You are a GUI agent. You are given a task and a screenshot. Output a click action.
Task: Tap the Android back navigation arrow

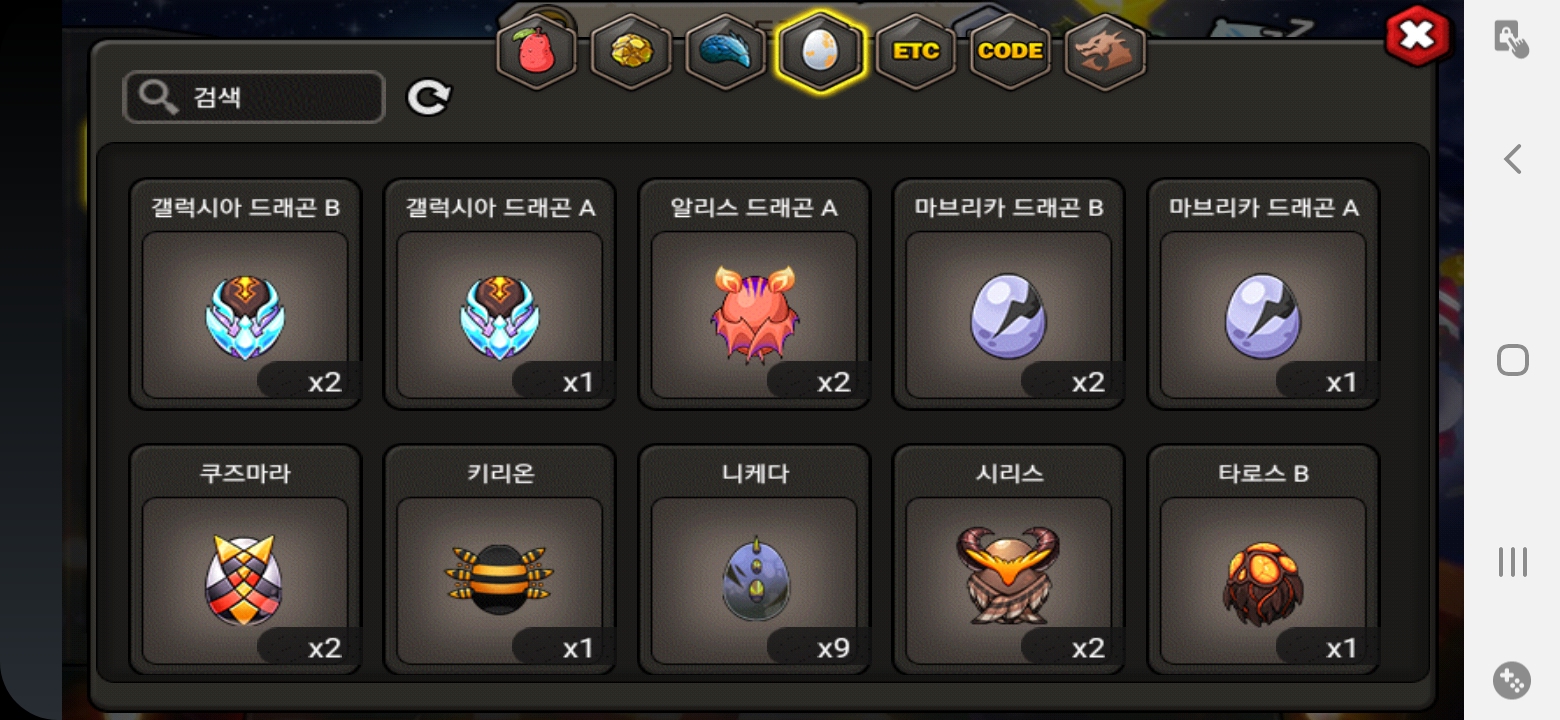(1512, 159)
